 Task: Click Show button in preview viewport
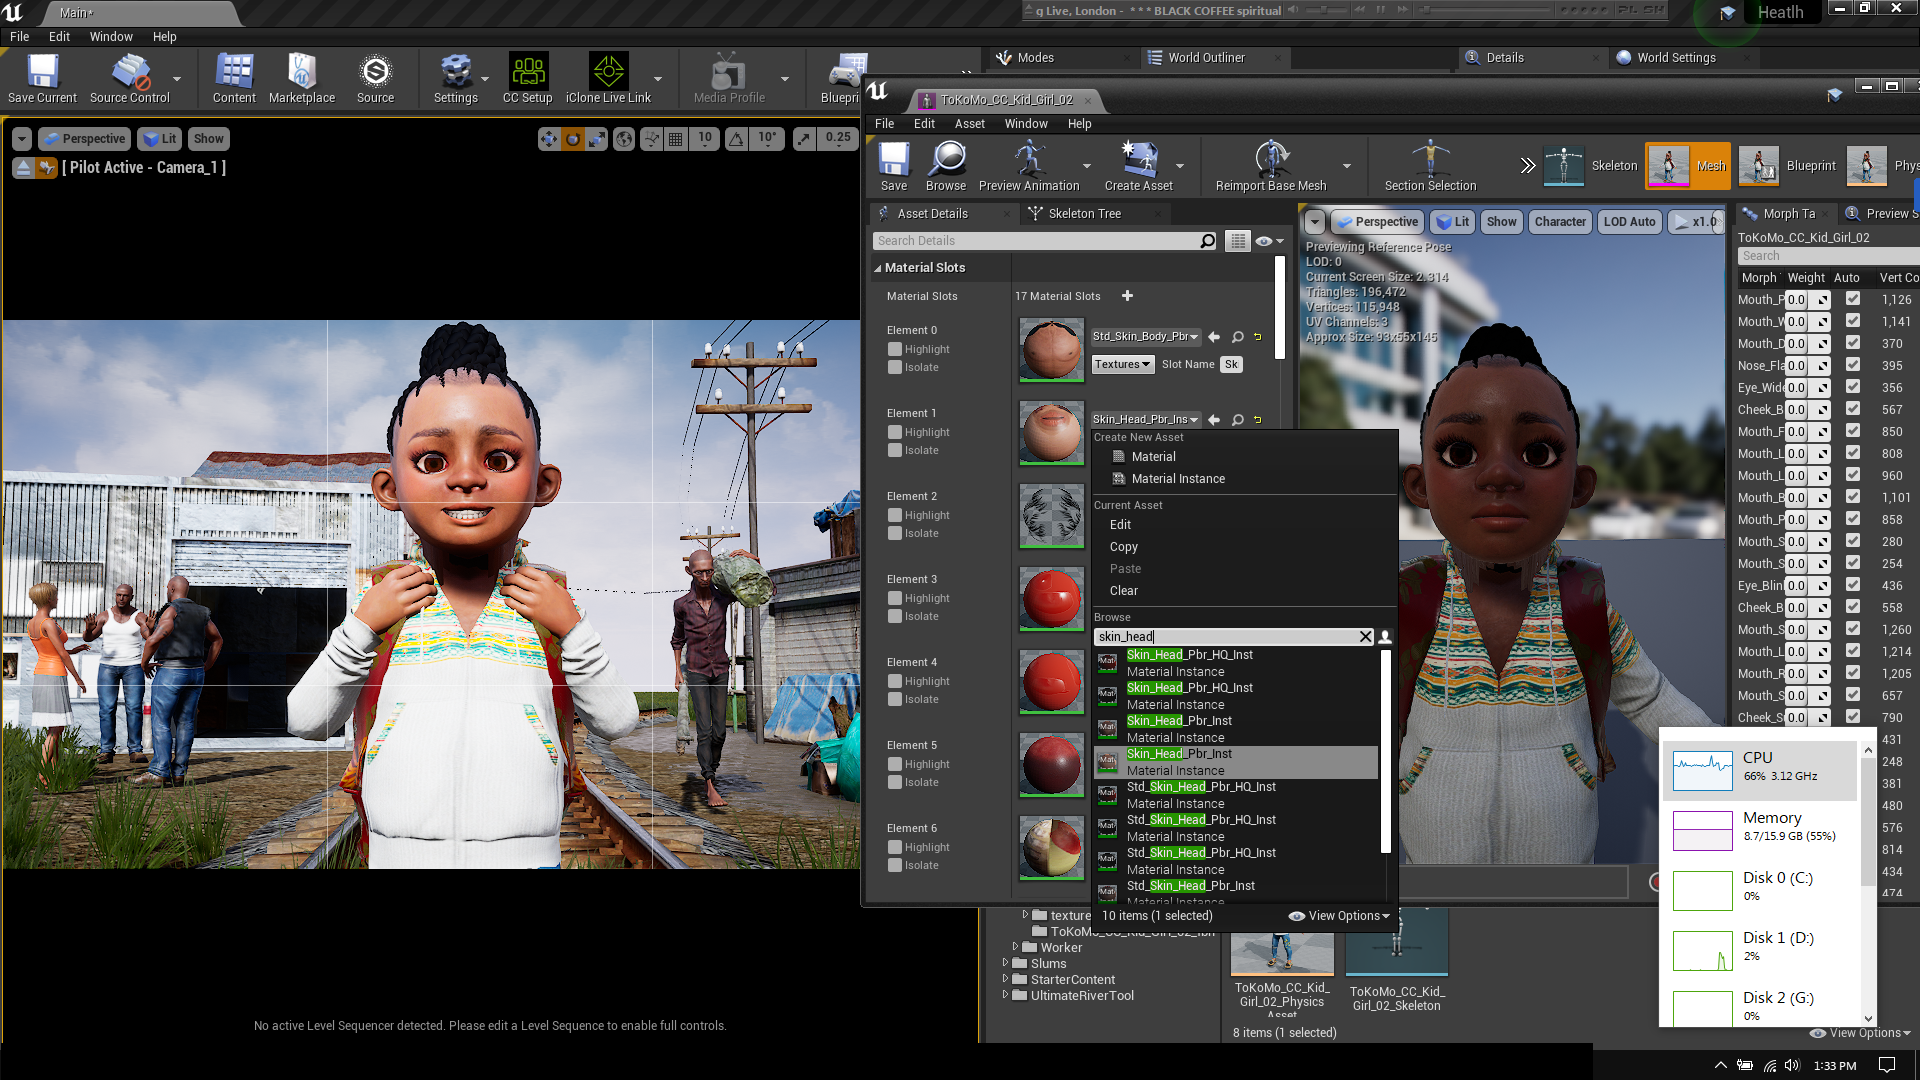(1501, 222)
